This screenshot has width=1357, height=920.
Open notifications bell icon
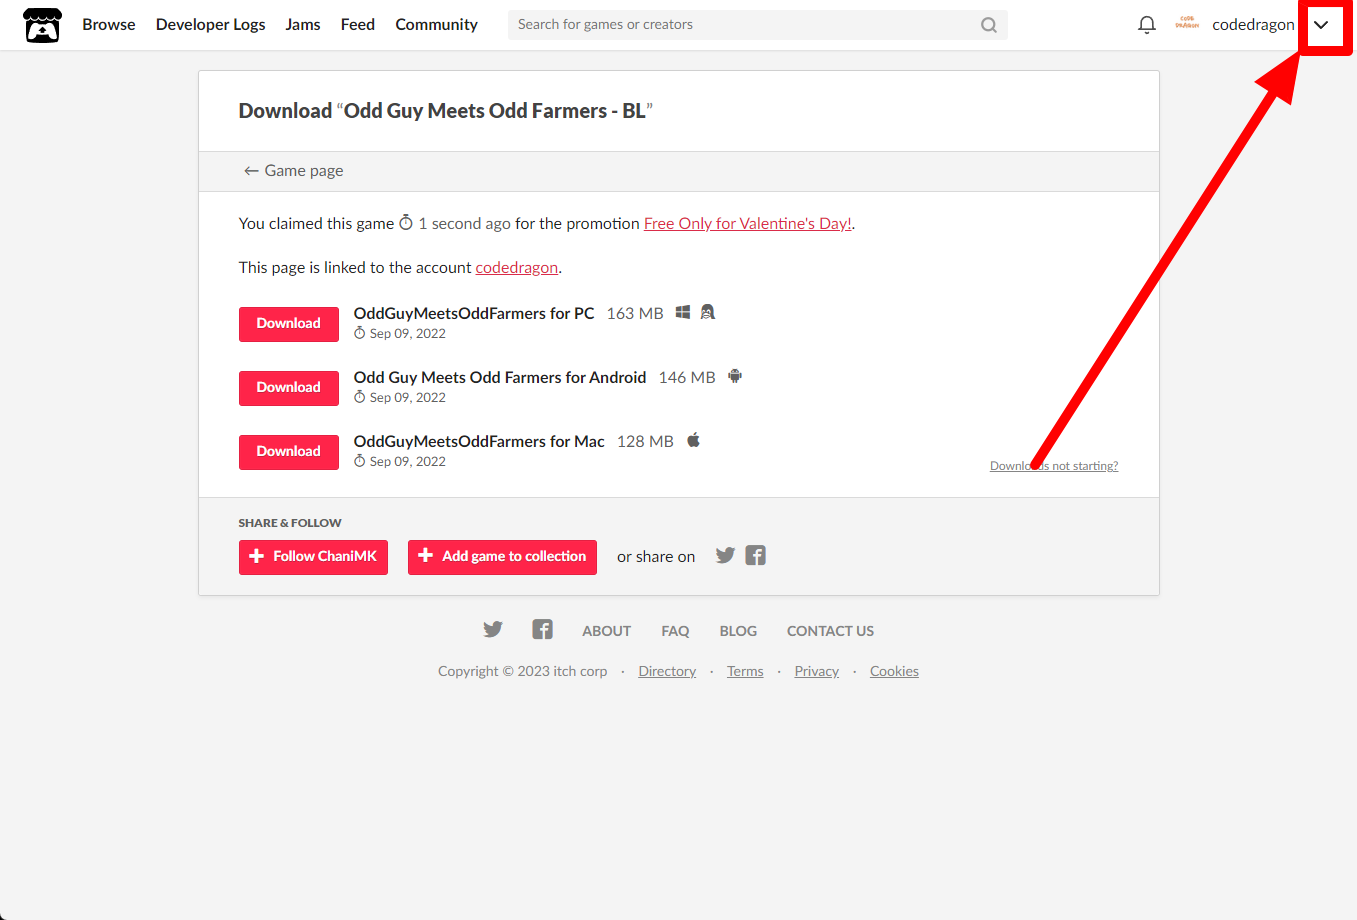click(x=1147, y=25)
